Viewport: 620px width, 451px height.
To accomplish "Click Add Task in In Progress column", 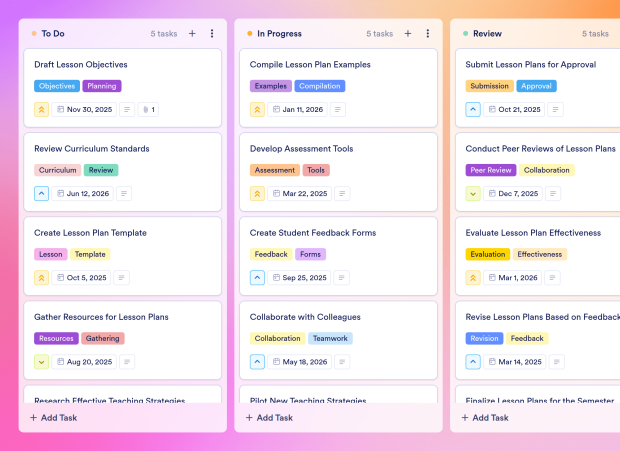I will click(x=269, y=418).
